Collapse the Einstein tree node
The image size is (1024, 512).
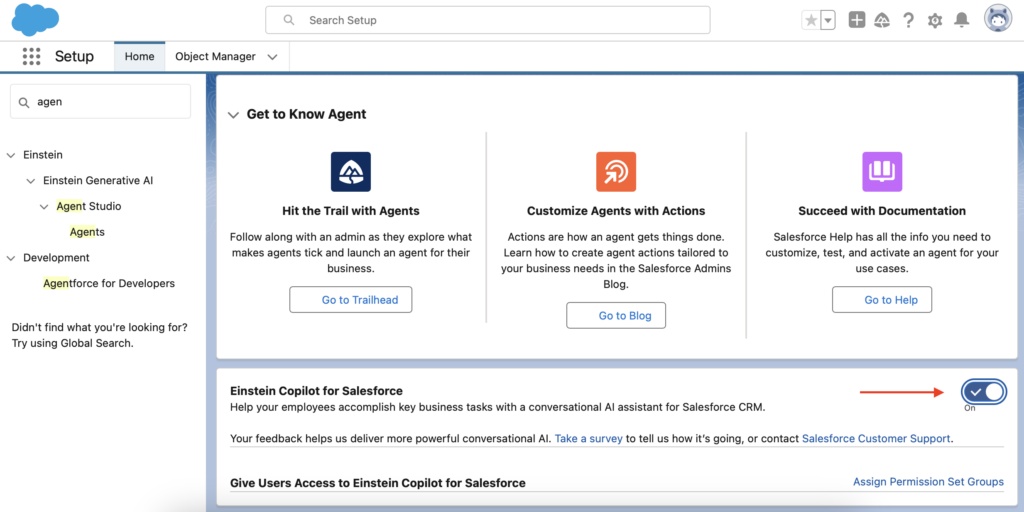[11, 155]
